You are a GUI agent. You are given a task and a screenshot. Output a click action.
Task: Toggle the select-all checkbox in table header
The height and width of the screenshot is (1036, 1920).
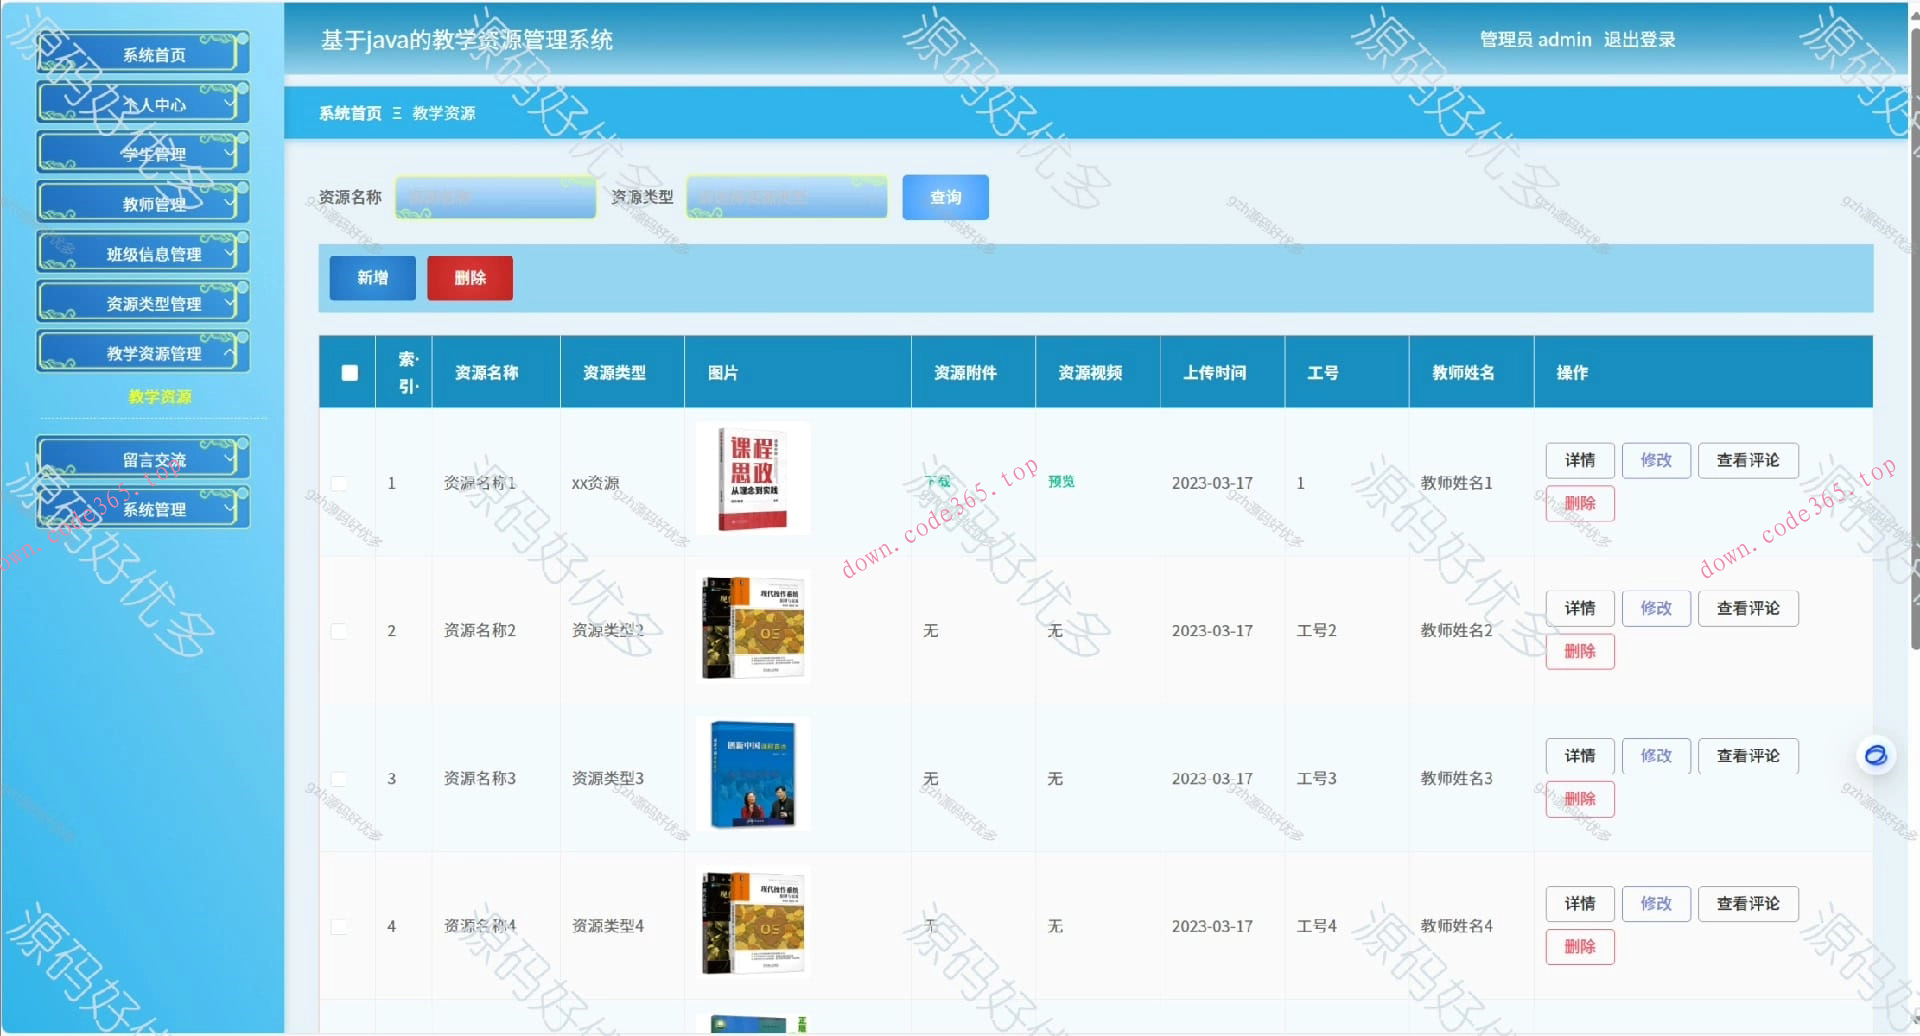coord(349,372)
